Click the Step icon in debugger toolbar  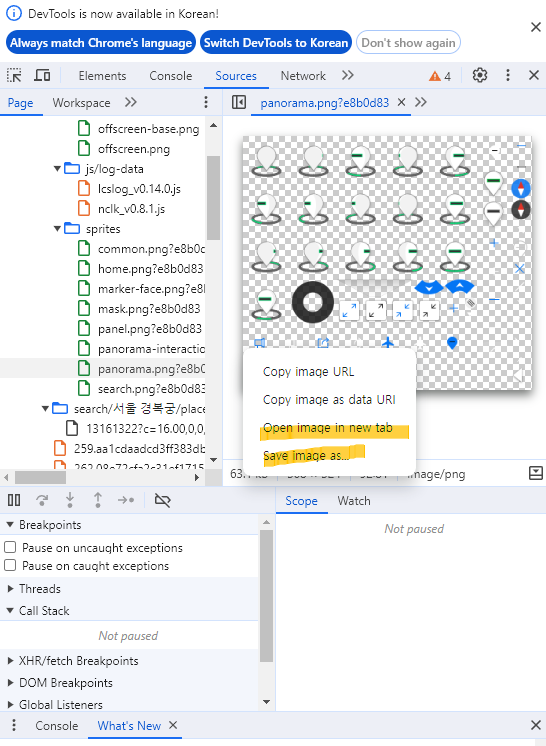point(126,500)
